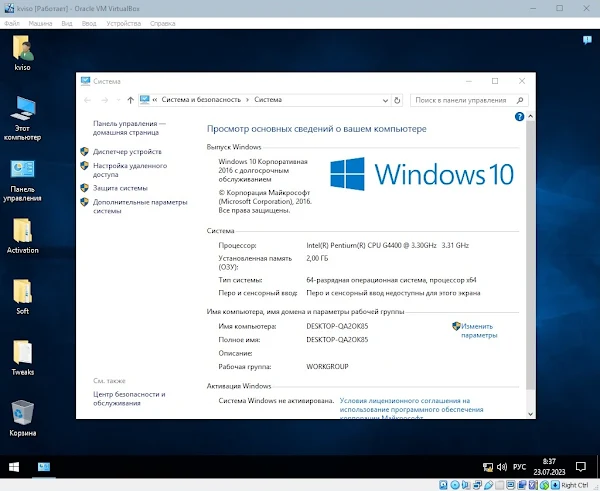Expand the address bar history dropdown
The image size is (600, 491).
385,100
